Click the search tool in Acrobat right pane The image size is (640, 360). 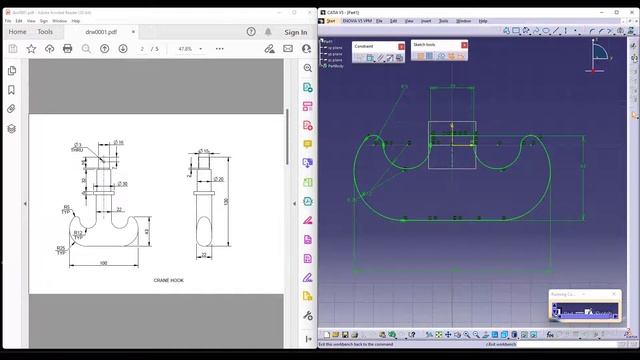pyautogui.click(x=308, y=68)
